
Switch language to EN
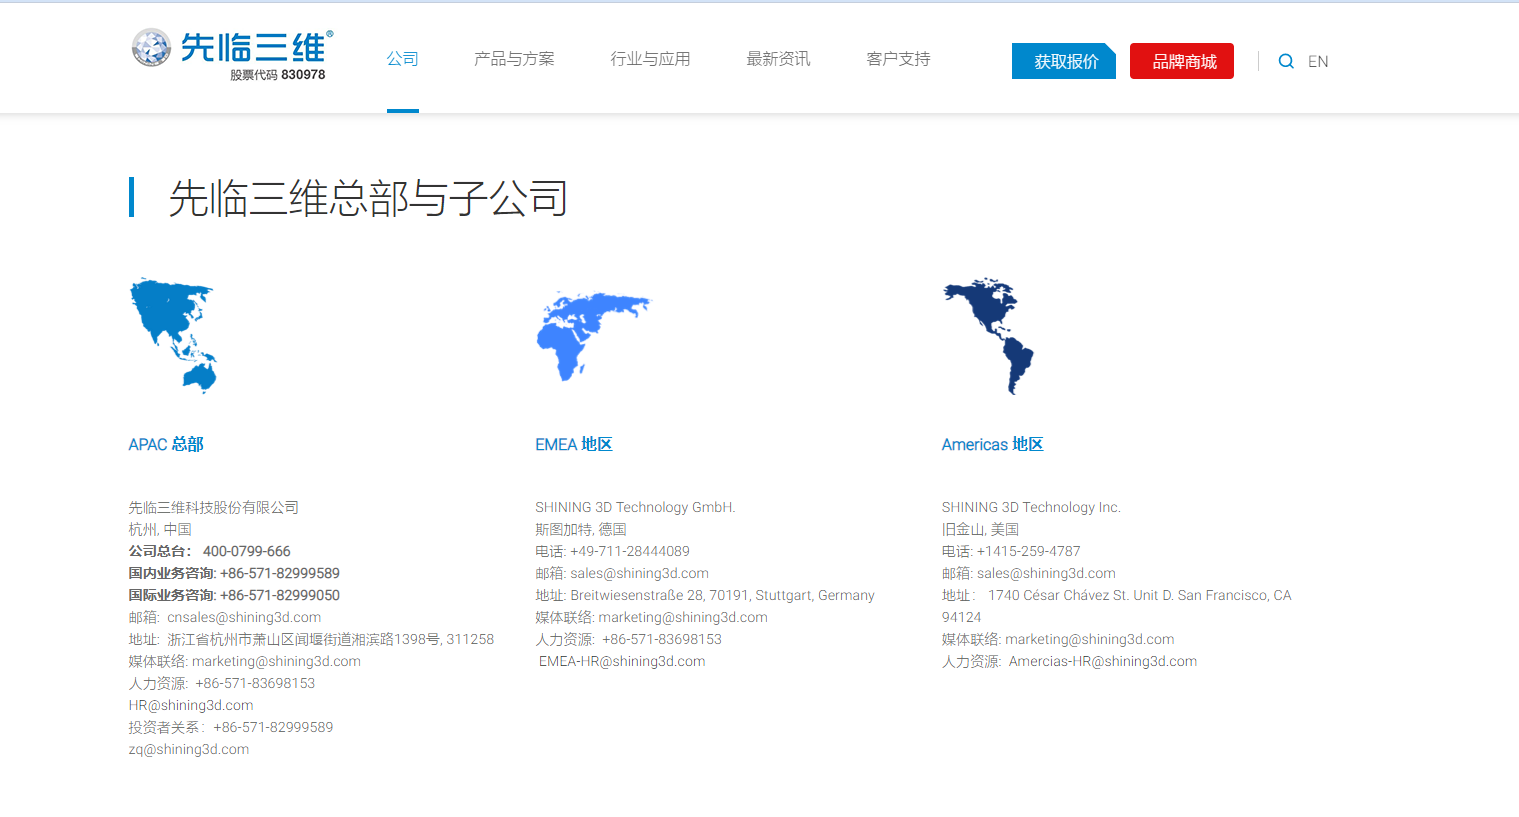click(1318, 61)
